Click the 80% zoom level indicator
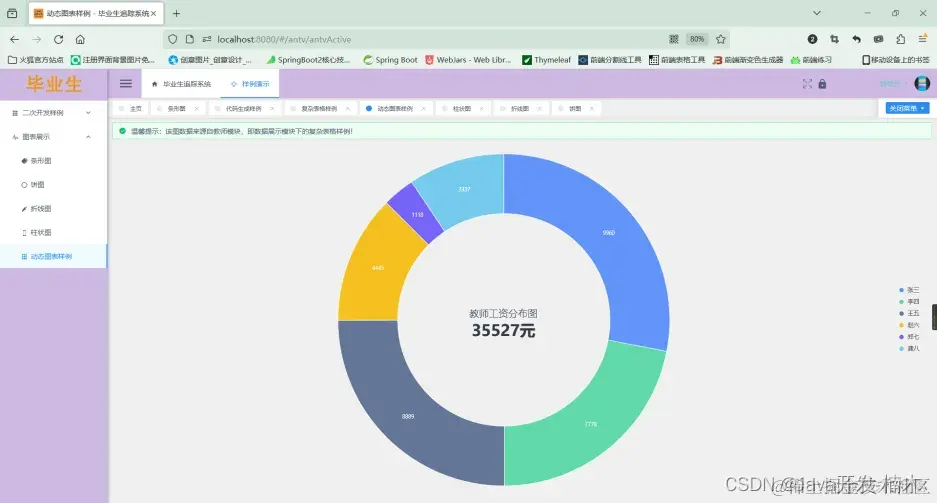This screenshot has height=503, width=937. pos(697,39)
